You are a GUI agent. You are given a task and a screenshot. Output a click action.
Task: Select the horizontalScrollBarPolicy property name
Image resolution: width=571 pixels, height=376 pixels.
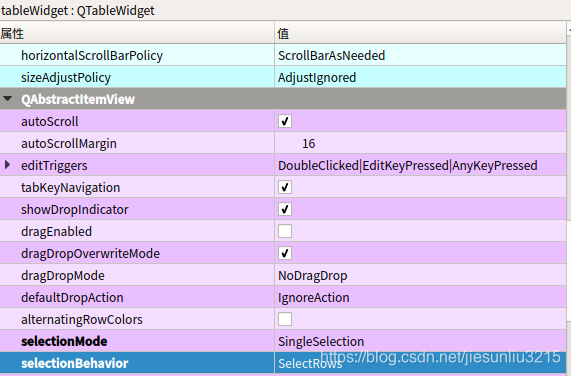[92, 56]
